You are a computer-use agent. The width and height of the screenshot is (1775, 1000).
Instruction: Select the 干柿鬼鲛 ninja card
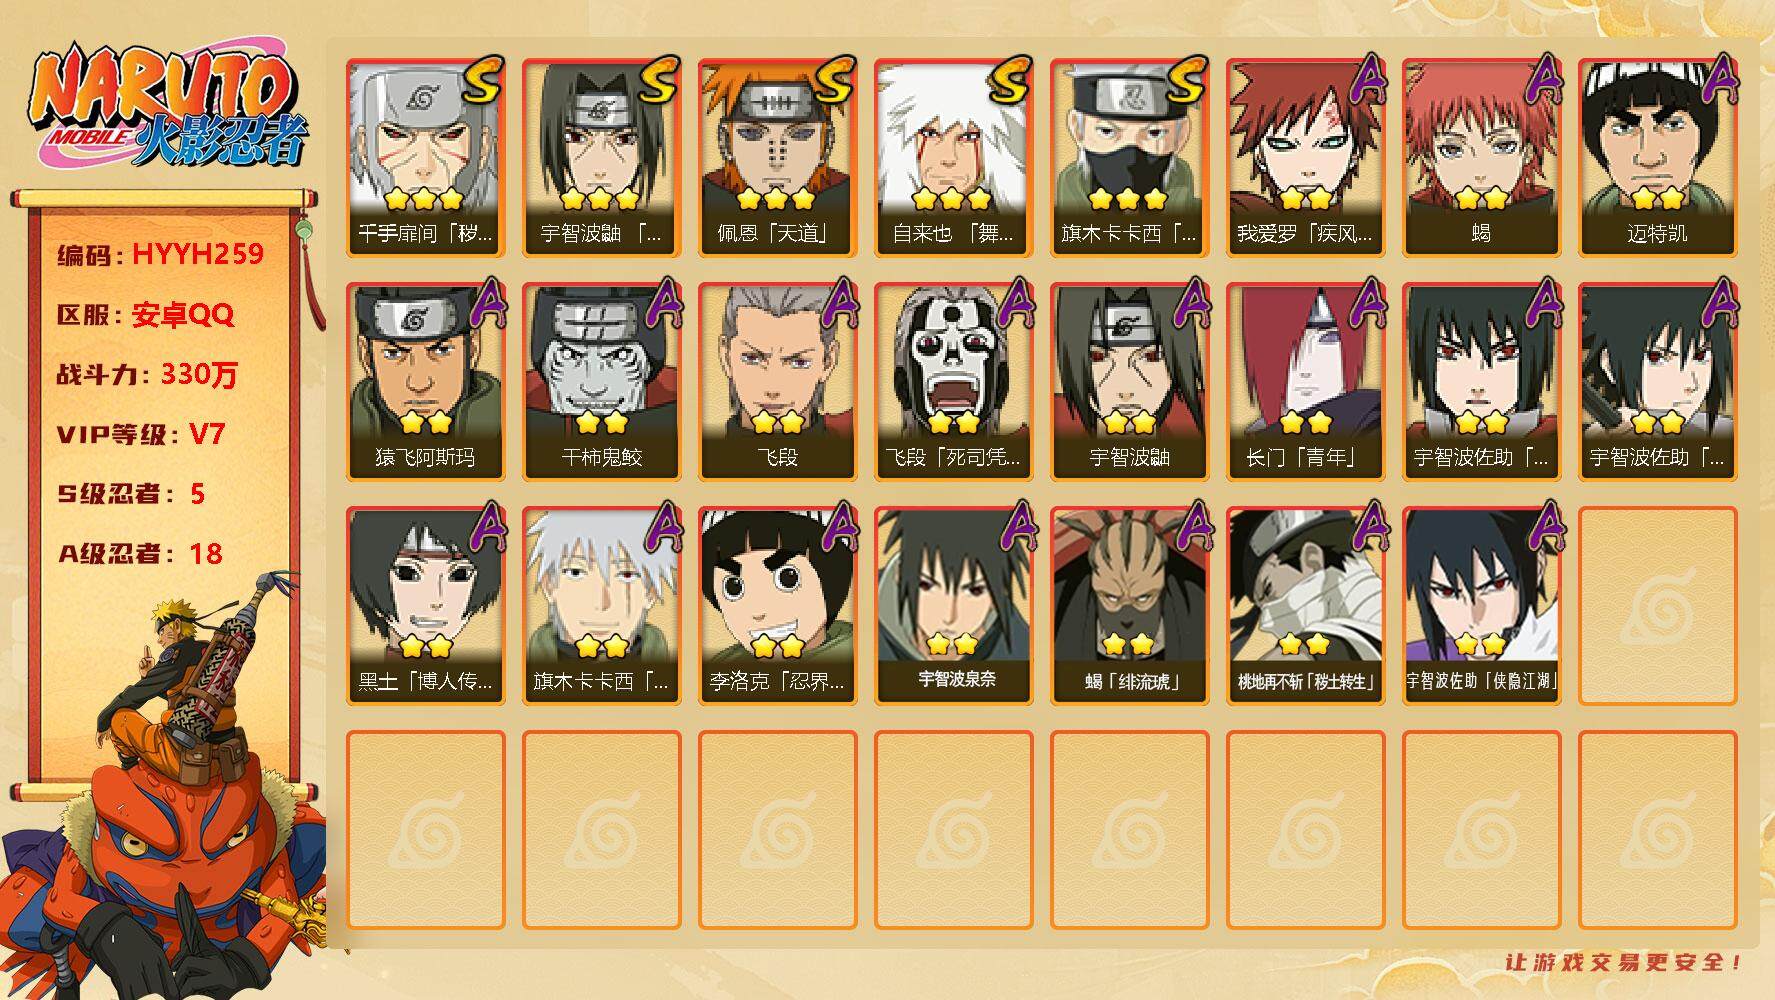(601, 382)
